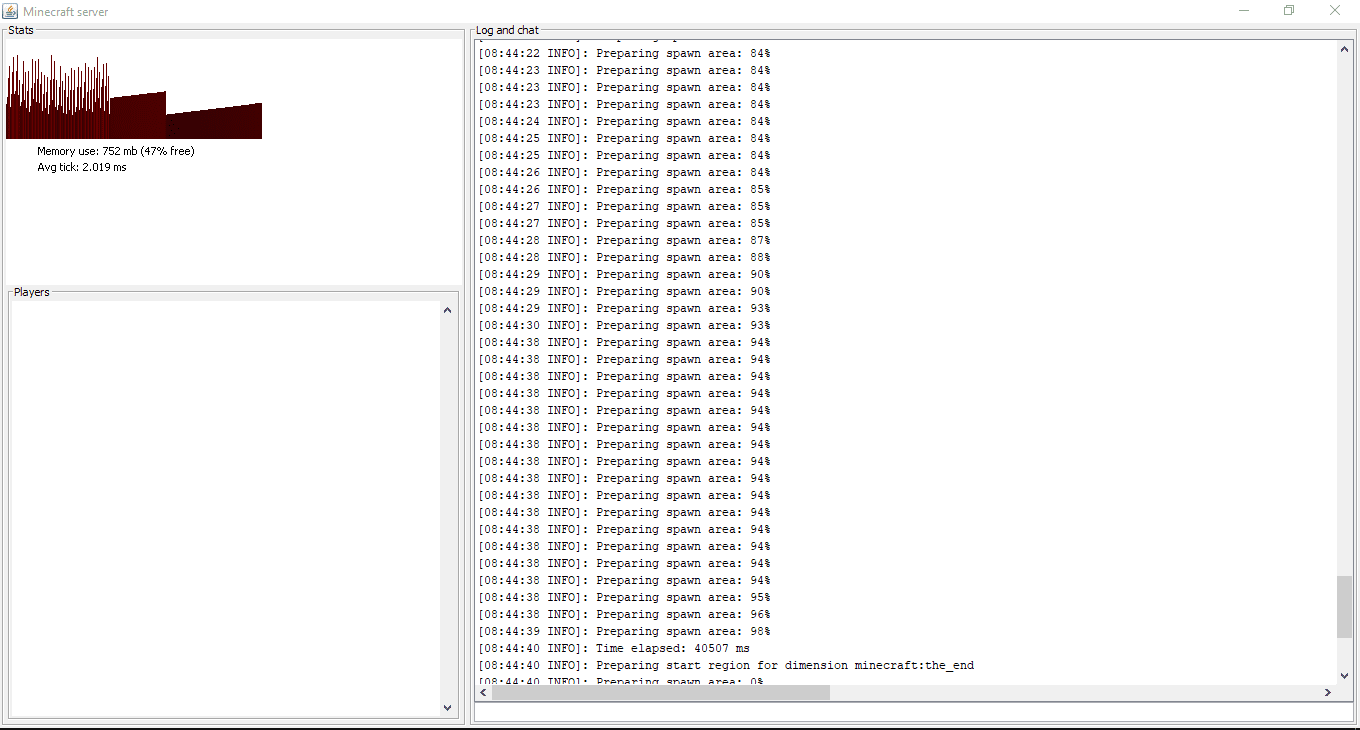The height and width of the screenshot is (730, 1360).
Task: Click the 08:44:26 'Preparing spawn area: 85%' line
Action: coord(624,189)
